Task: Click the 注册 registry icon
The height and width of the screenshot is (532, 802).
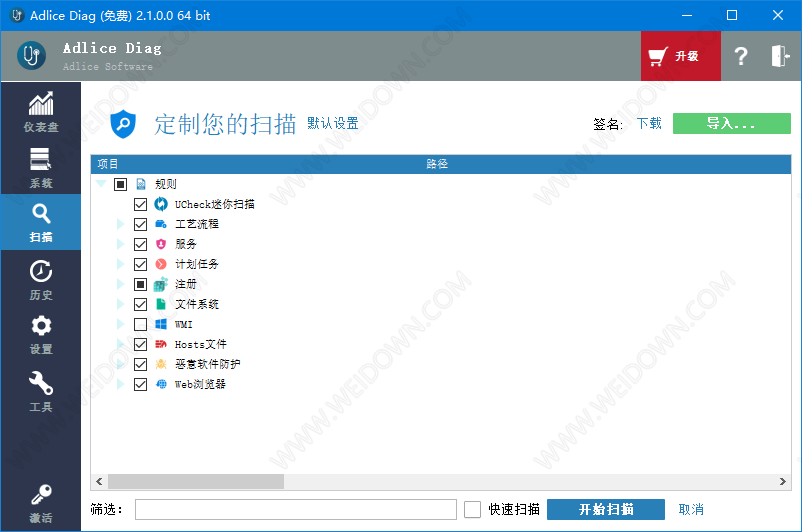Action: (161, 284)
